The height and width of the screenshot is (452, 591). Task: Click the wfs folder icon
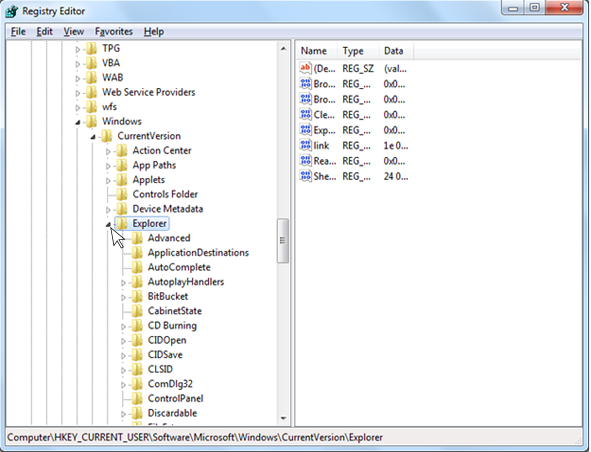pos(91,107)
